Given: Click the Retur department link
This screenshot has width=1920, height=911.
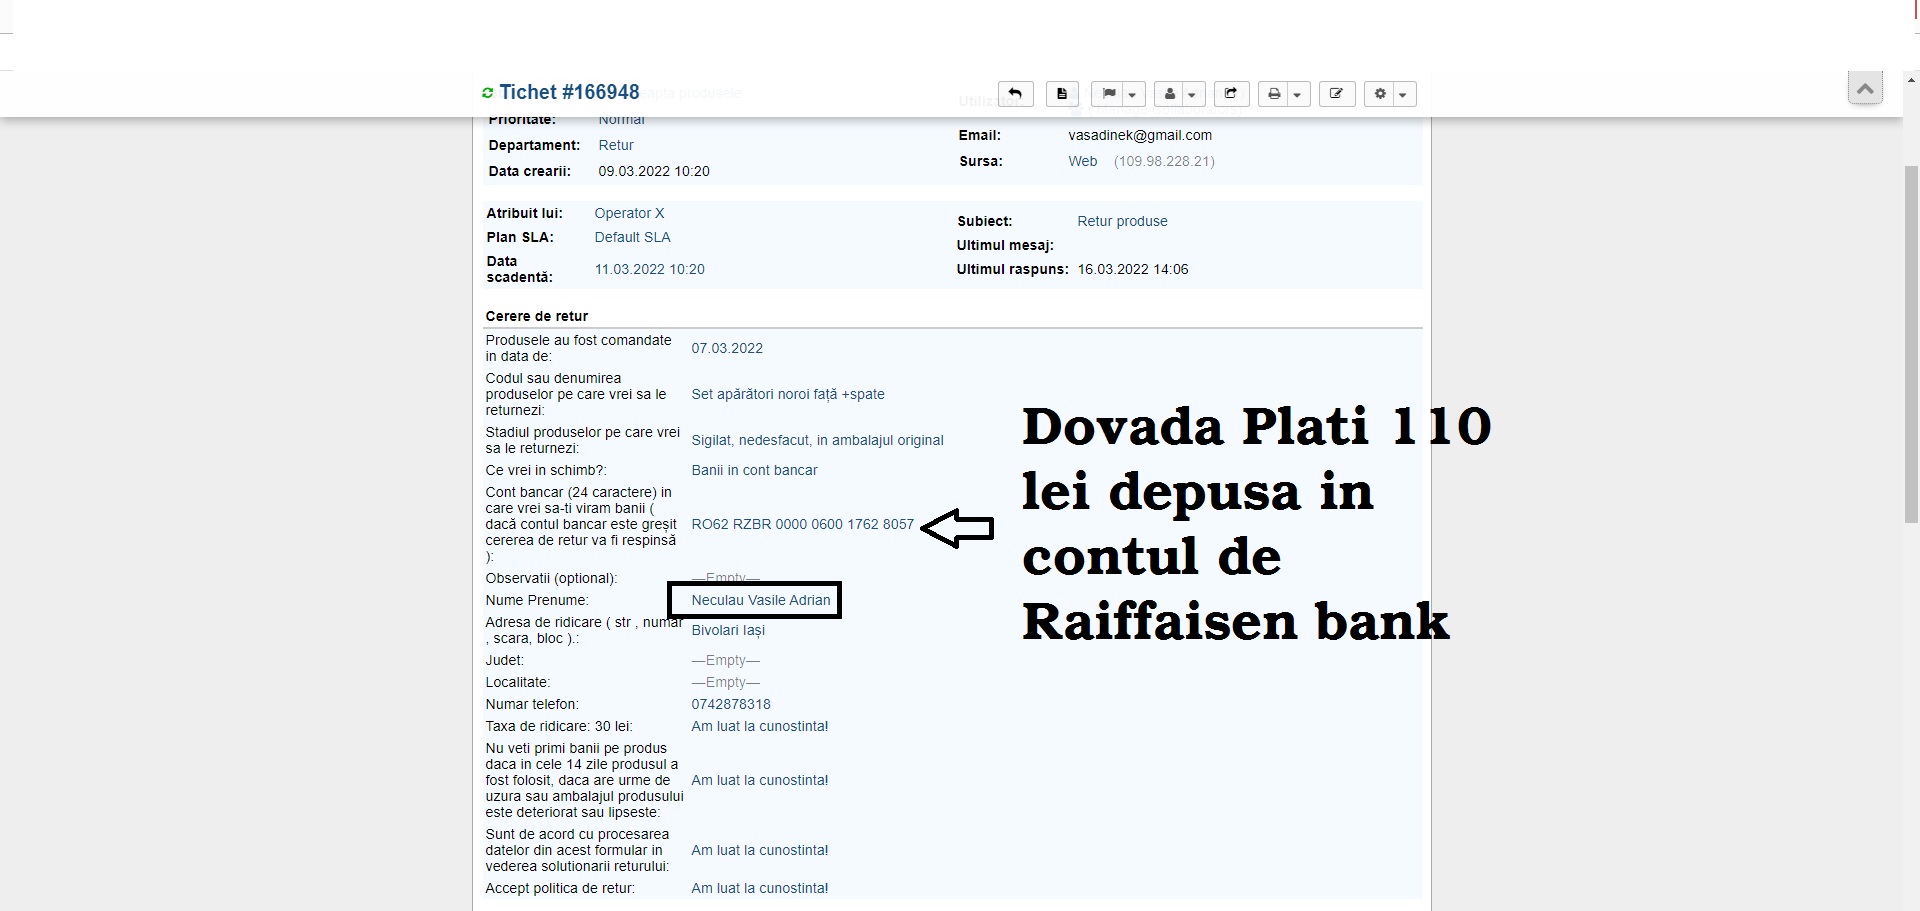Looking at the screenshot, I should coord(616,145).
